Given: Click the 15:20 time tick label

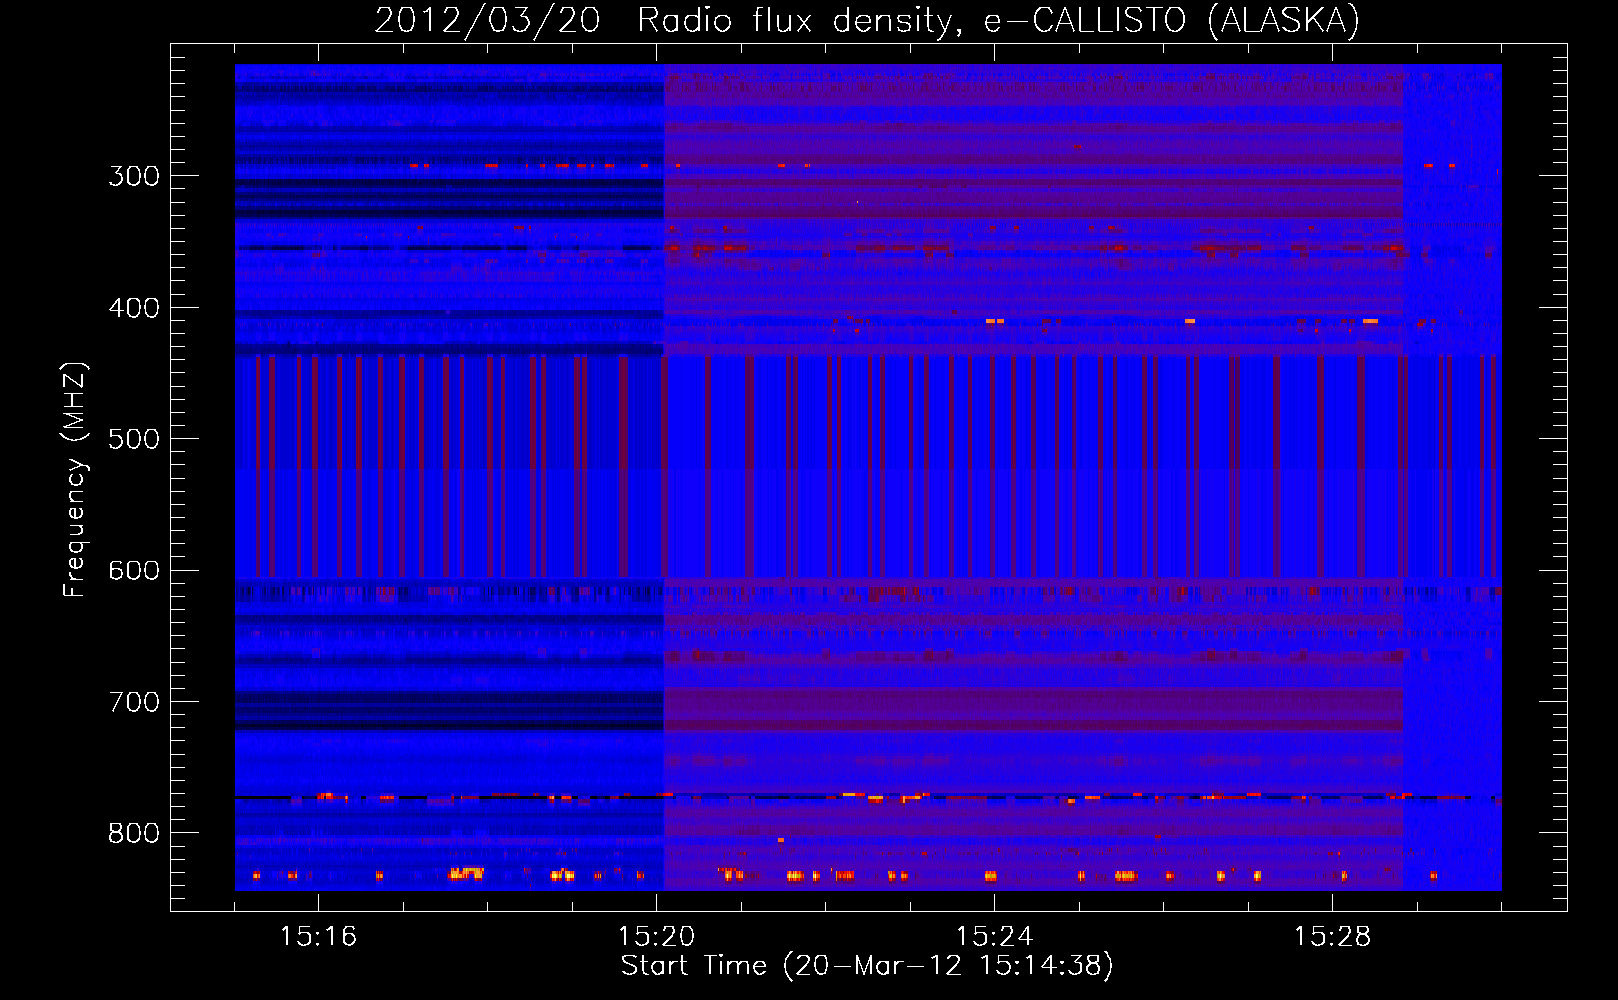Looking at the screenshot, I should (656, 937).
